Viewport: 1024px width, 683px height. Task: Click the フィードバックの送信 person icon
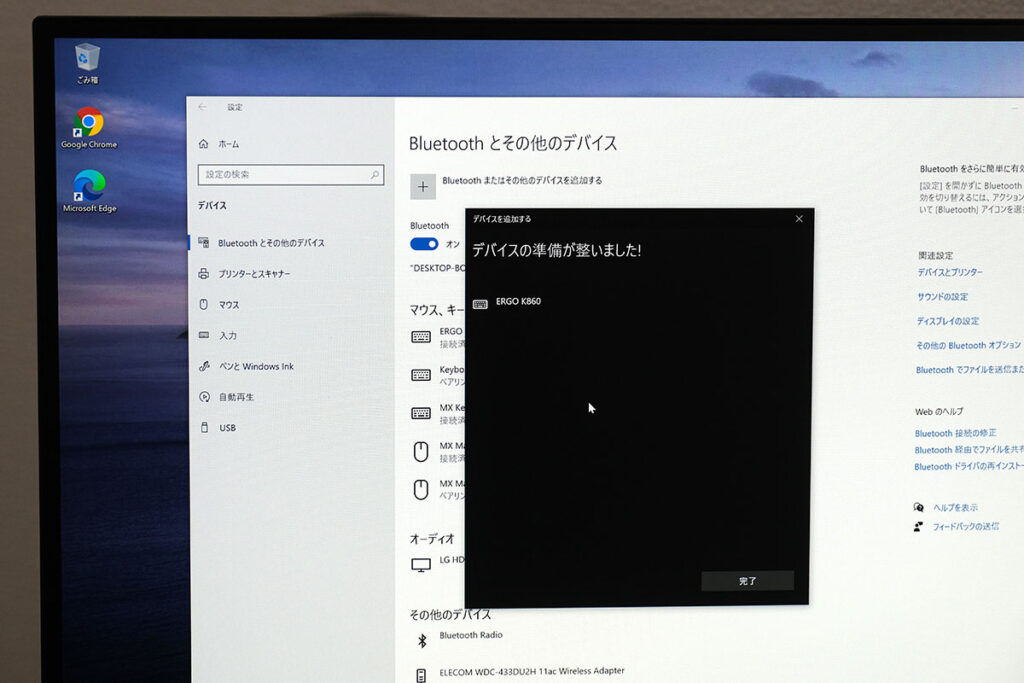[x=919, y=526]
